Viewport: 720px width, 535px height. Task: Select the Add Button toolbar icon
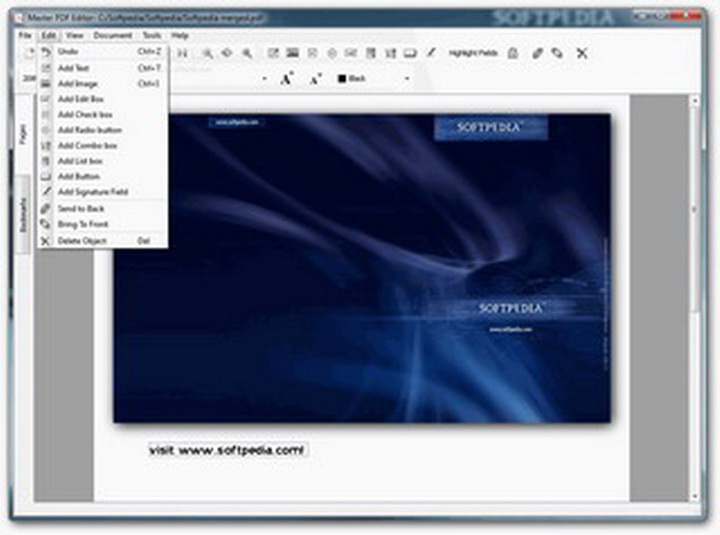(x=410, y=53)
